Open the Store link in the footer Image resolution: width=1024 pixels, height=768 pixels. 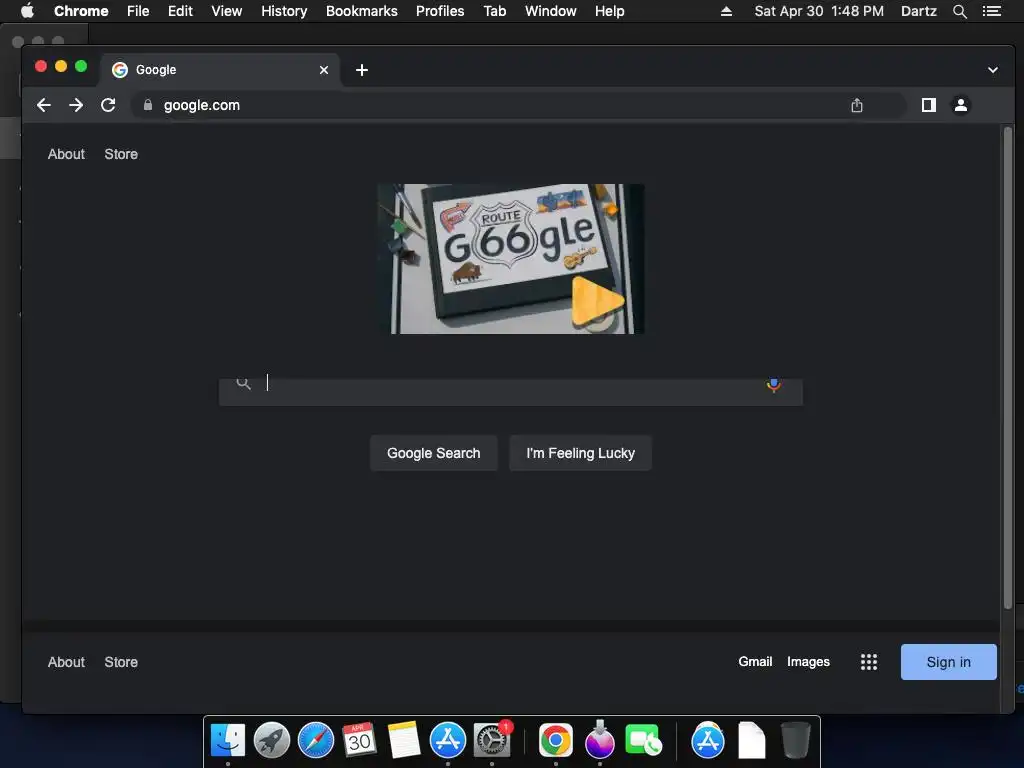point(121,662)
